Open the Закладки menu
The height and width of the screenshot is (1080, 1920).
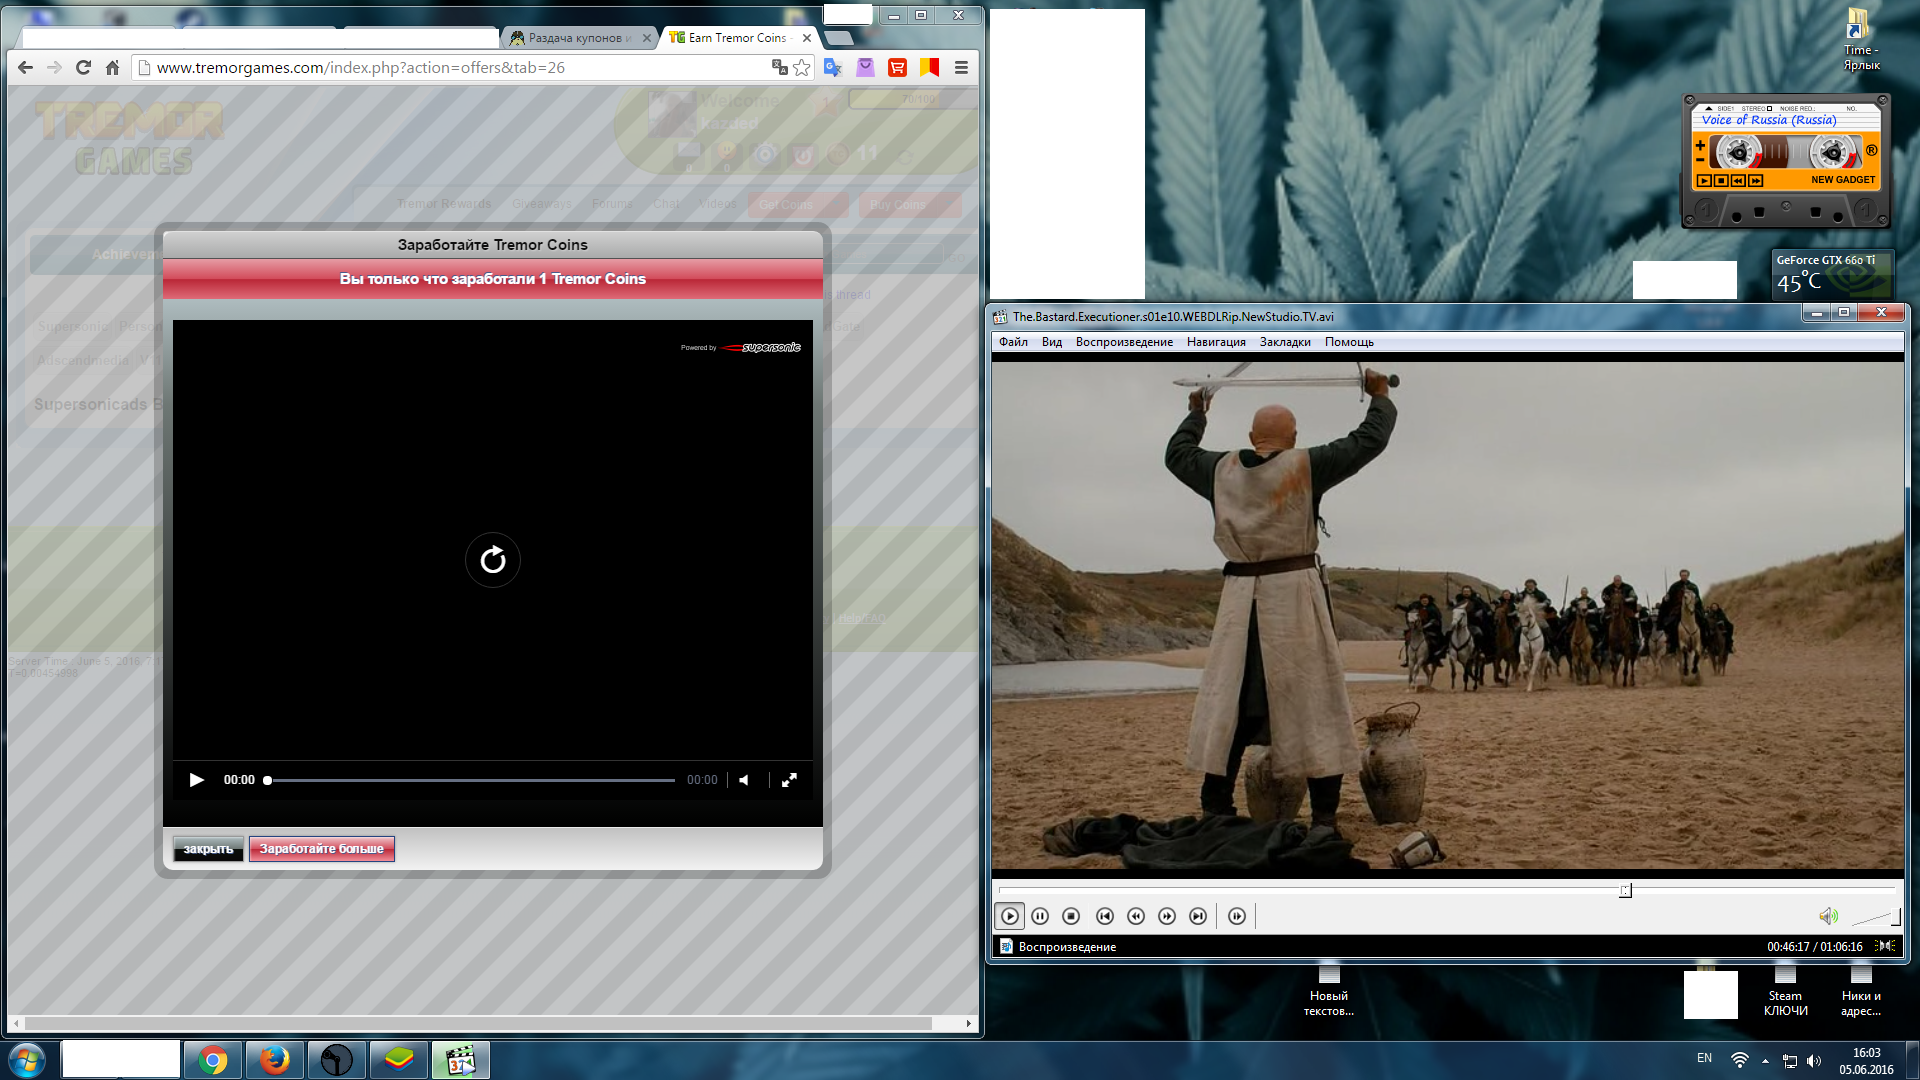click(x=1285, y=342)
